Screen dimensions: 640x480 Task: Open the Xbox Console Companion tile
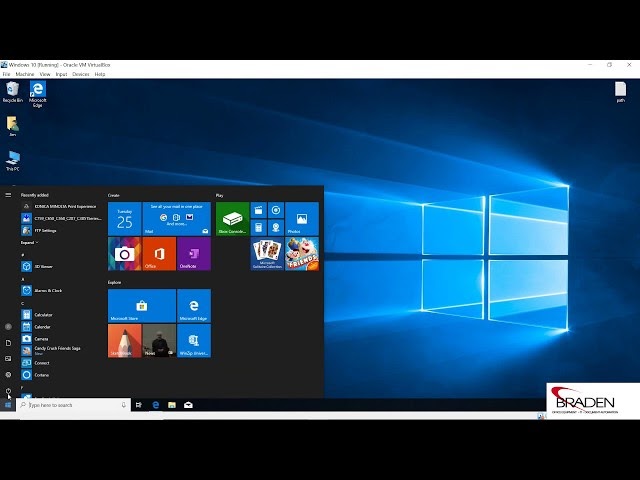[x=233, y=219]
